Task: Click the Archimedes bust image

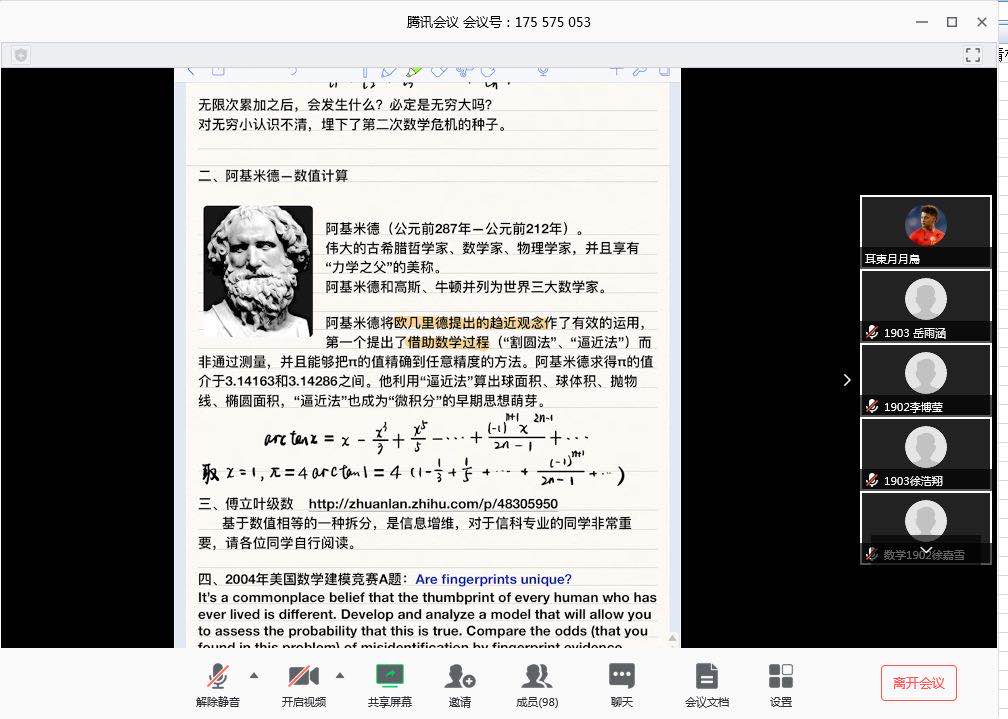Action: pyautogui.click(x=258, y=271)
